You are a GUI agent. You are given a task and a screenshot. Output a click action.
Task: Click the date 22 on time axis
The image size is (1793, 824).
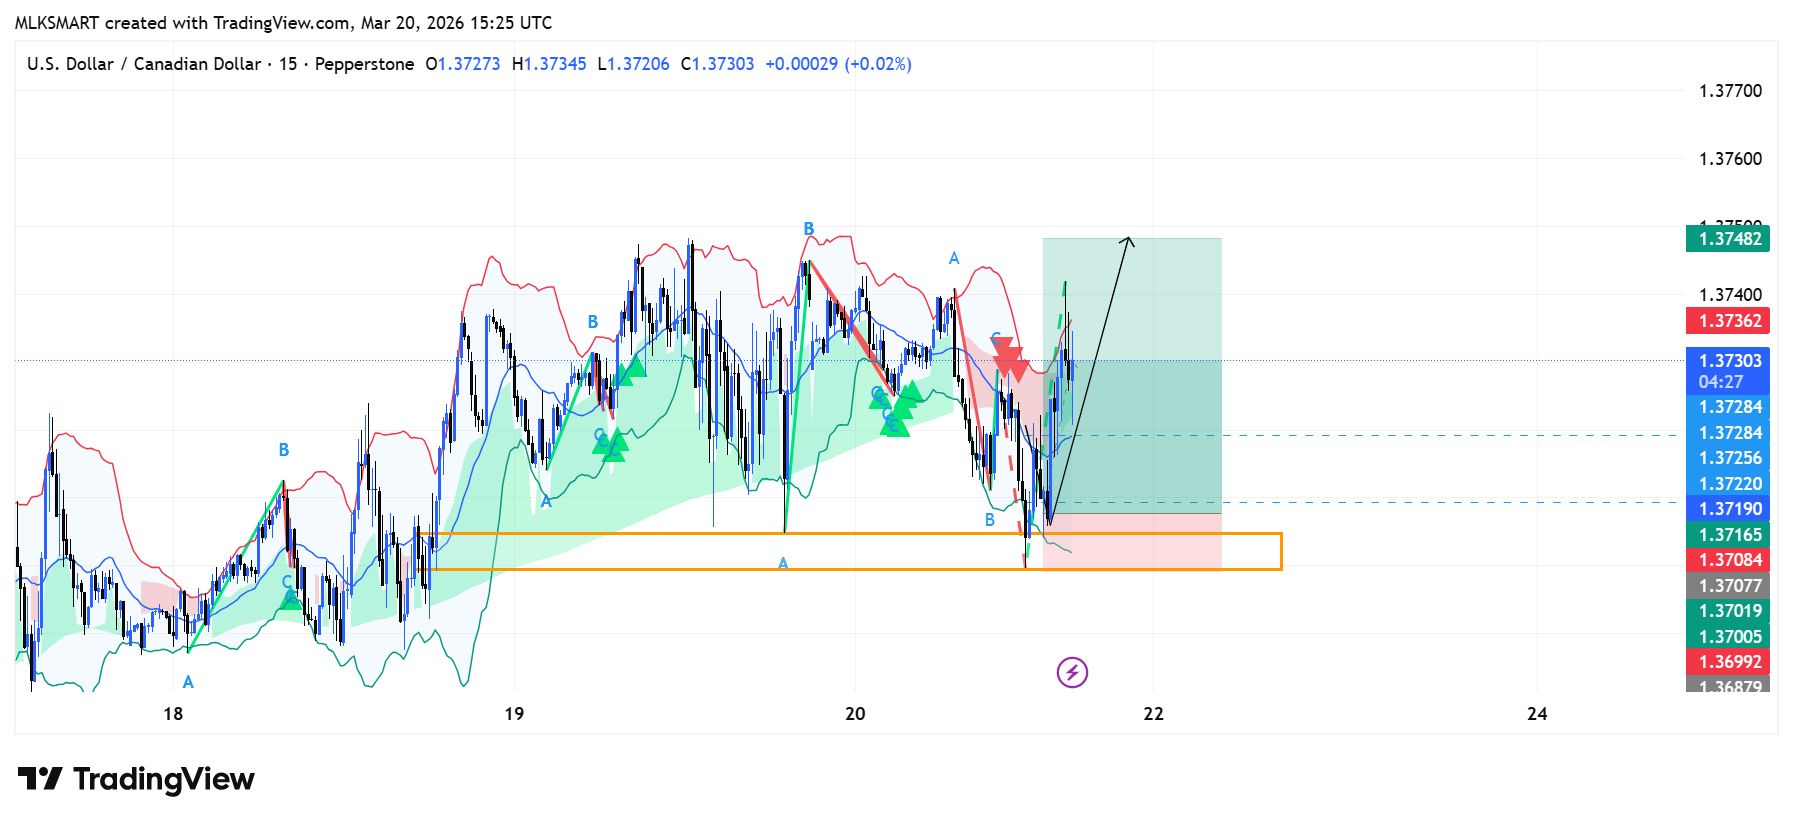[1153, 713]
